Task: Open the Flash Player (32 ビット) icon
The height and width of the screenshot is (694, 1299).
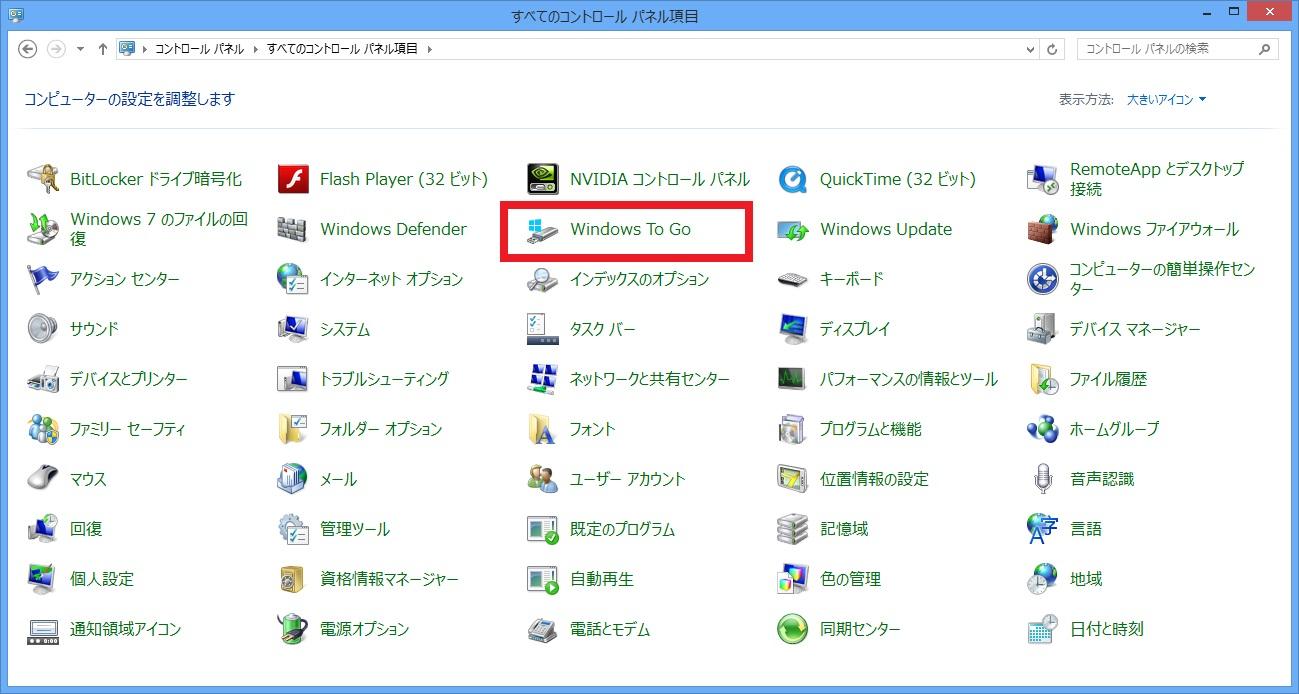Action: 292,179
